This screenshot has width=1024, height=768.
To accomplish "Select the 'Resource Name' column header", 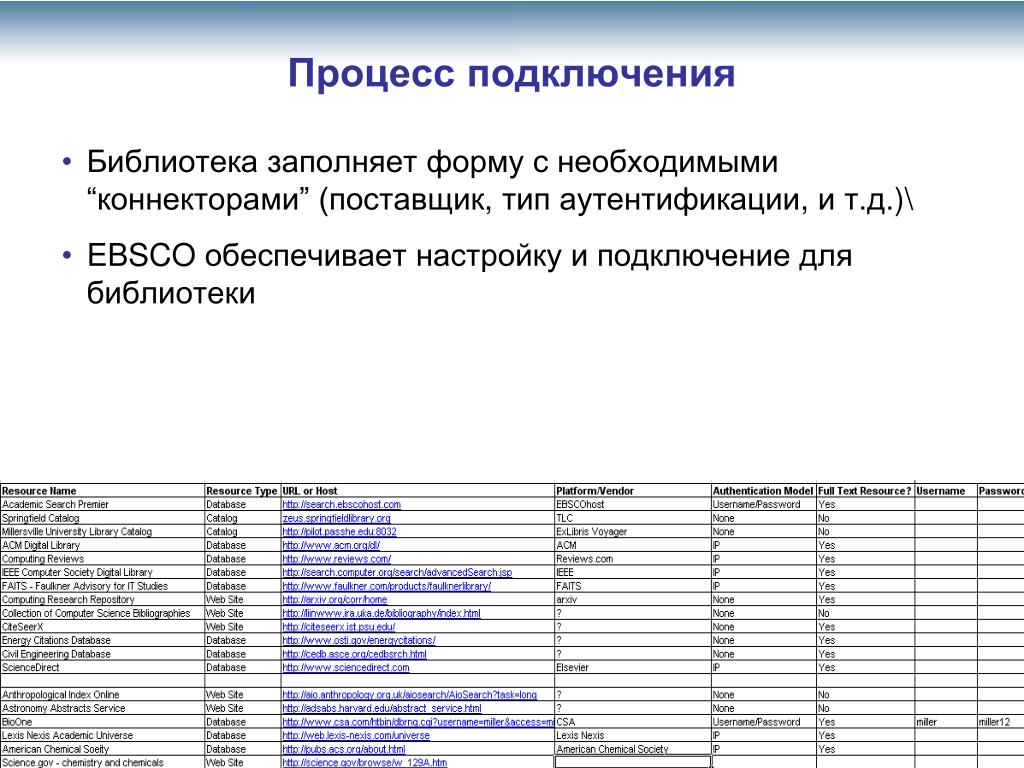I will tap(103, 490).
